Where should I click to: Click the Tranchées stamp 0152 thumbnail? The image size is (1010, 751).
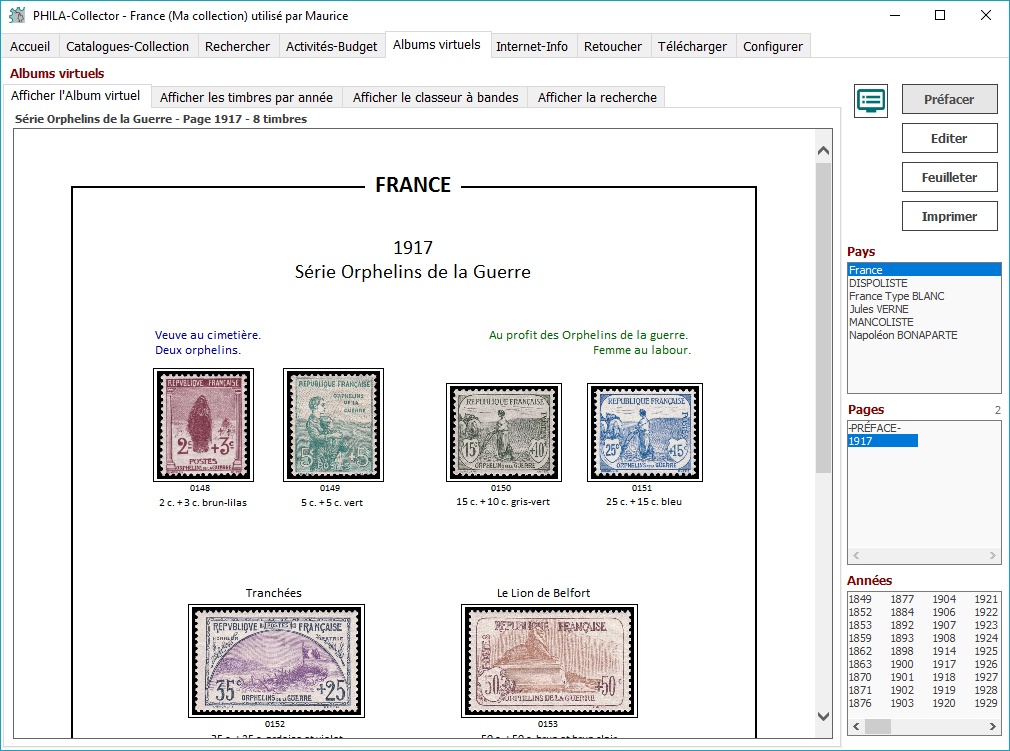pos(276,661)
